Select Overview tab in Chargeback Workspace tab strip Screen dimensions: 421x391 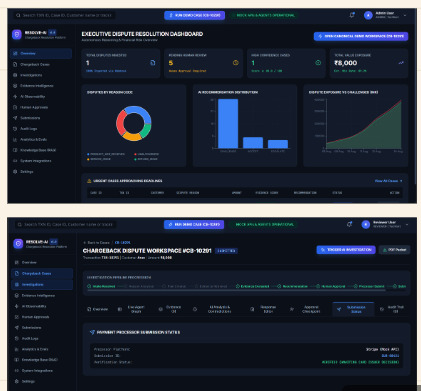(x=97, y=309)
